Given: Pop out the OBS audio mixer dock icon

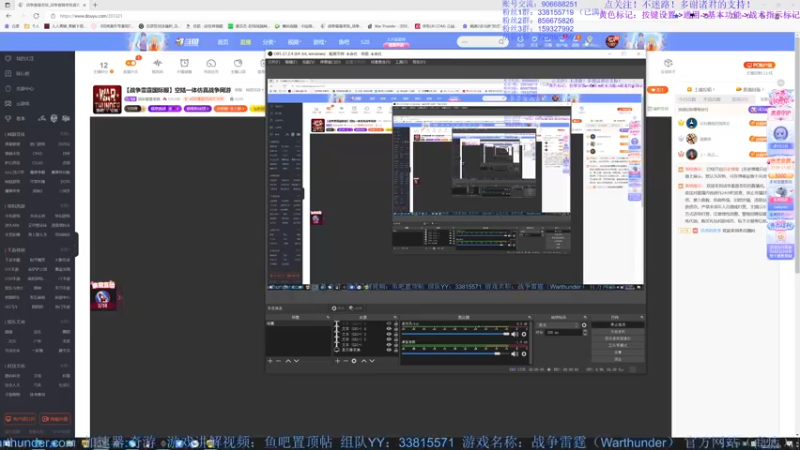Looking at the screenshot, I should 529,317.
